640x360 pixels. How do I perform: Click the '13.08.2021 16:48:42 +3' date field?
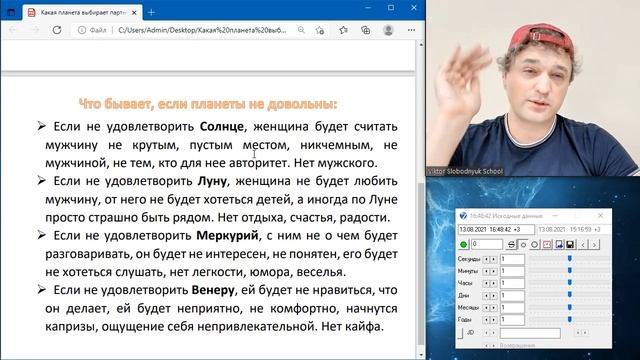pyautogui.click(x=496, y=229)
